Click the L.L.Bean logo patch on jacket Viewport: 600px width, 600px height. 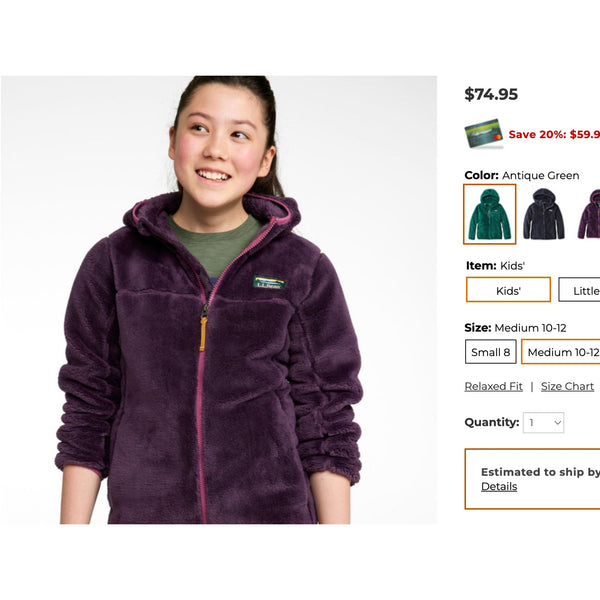(269, 282)
